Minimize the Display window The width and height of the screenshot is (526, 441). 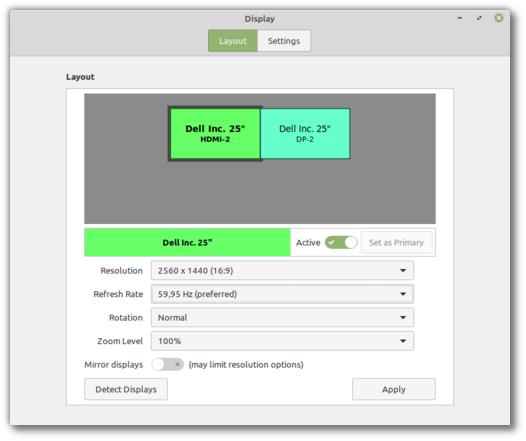pyautogui.click(x=460, y=18)
